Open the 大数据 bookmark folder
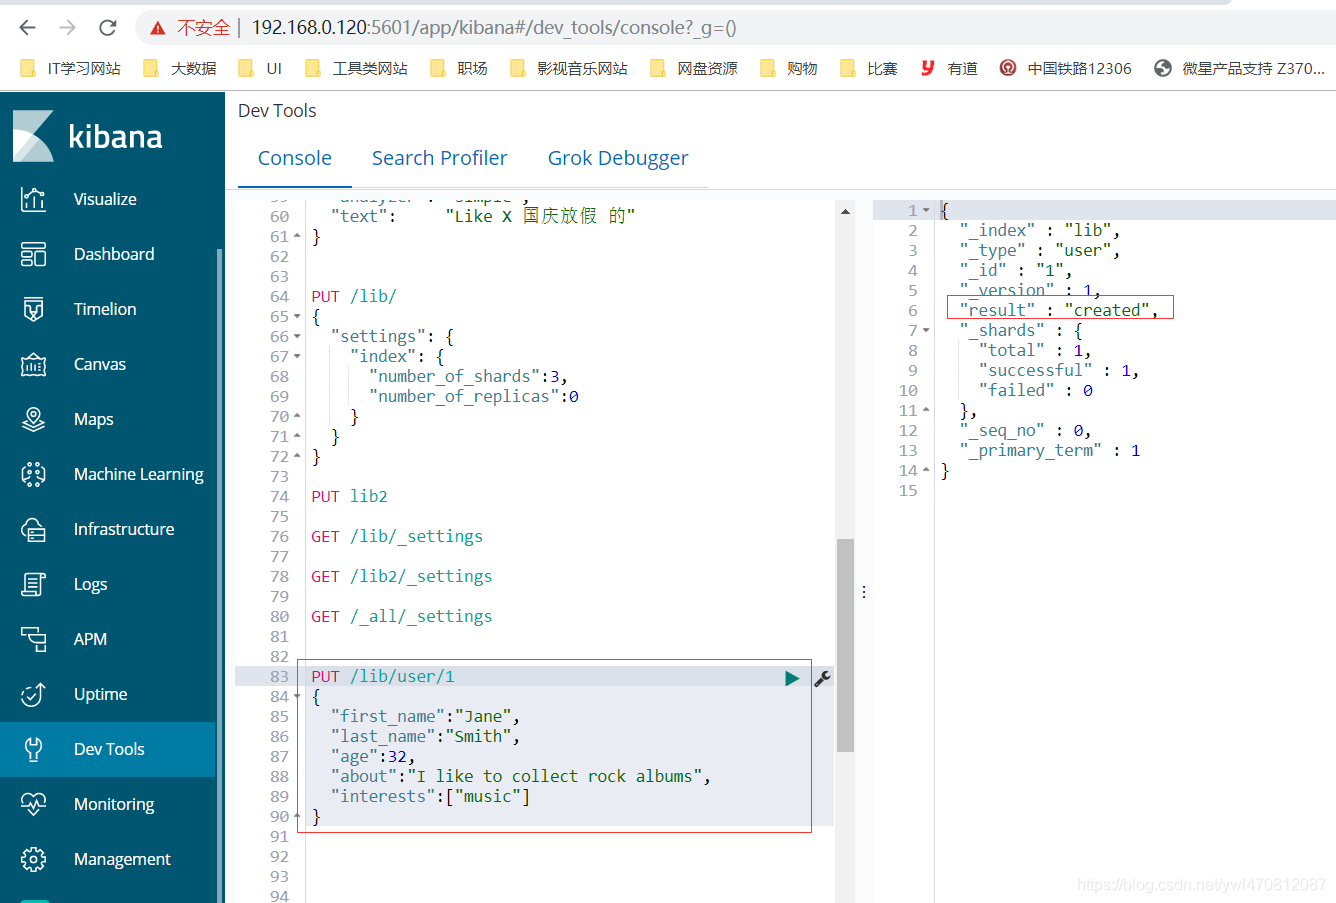 tap(180, 68)
